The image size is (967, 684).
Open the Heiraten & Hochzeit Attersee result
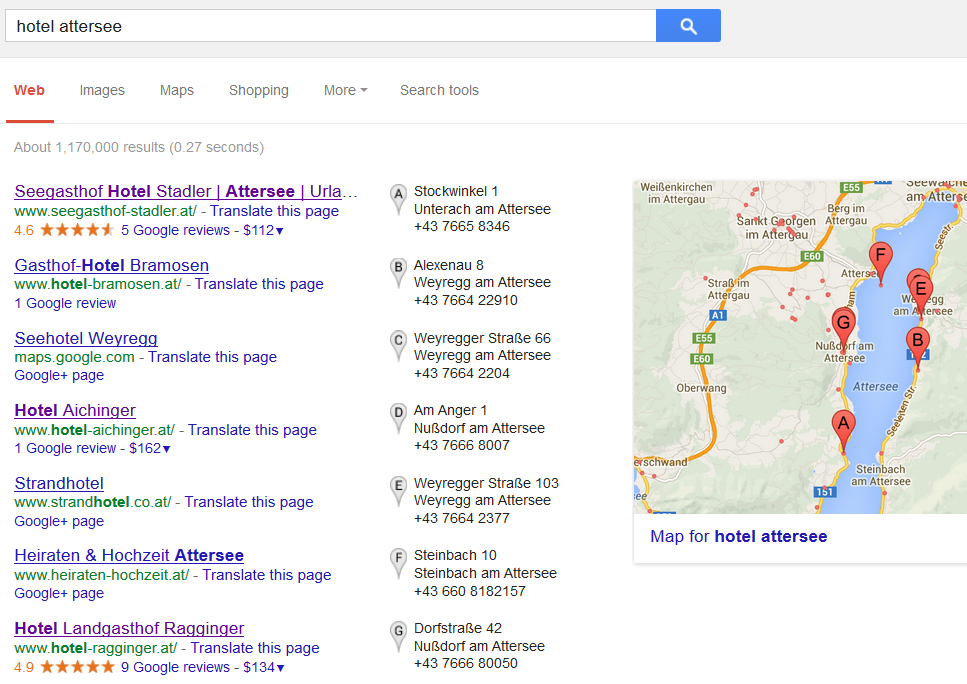pos(129,555)
